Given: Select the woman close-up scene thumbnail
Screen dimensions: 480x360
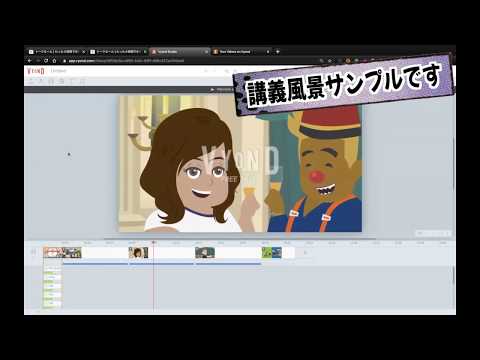Looking at the screenshot, I should coord(138,253).
